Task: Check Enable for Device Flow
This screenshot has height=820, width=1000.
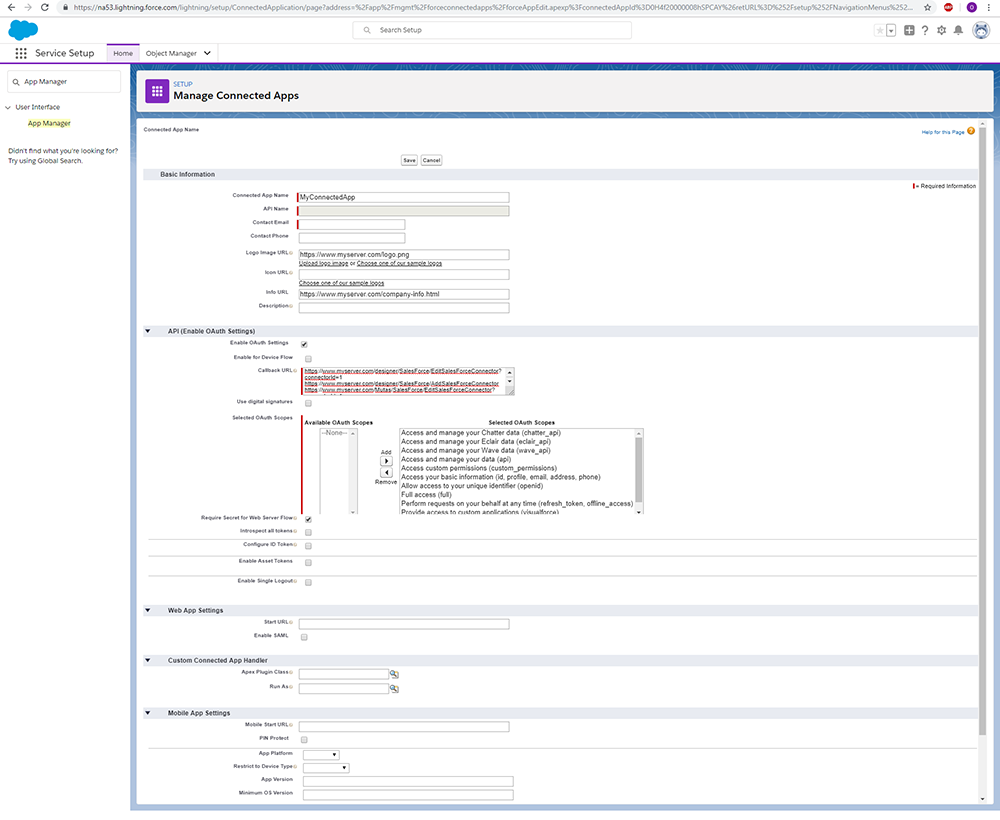Action: coord(309,359)
